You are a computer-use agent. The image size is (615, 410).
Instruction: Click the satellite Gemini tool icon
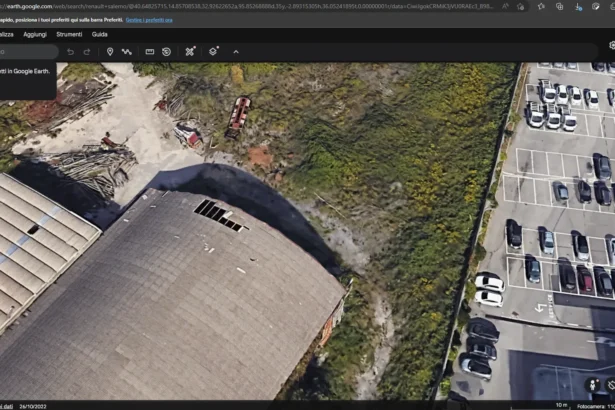190,51
